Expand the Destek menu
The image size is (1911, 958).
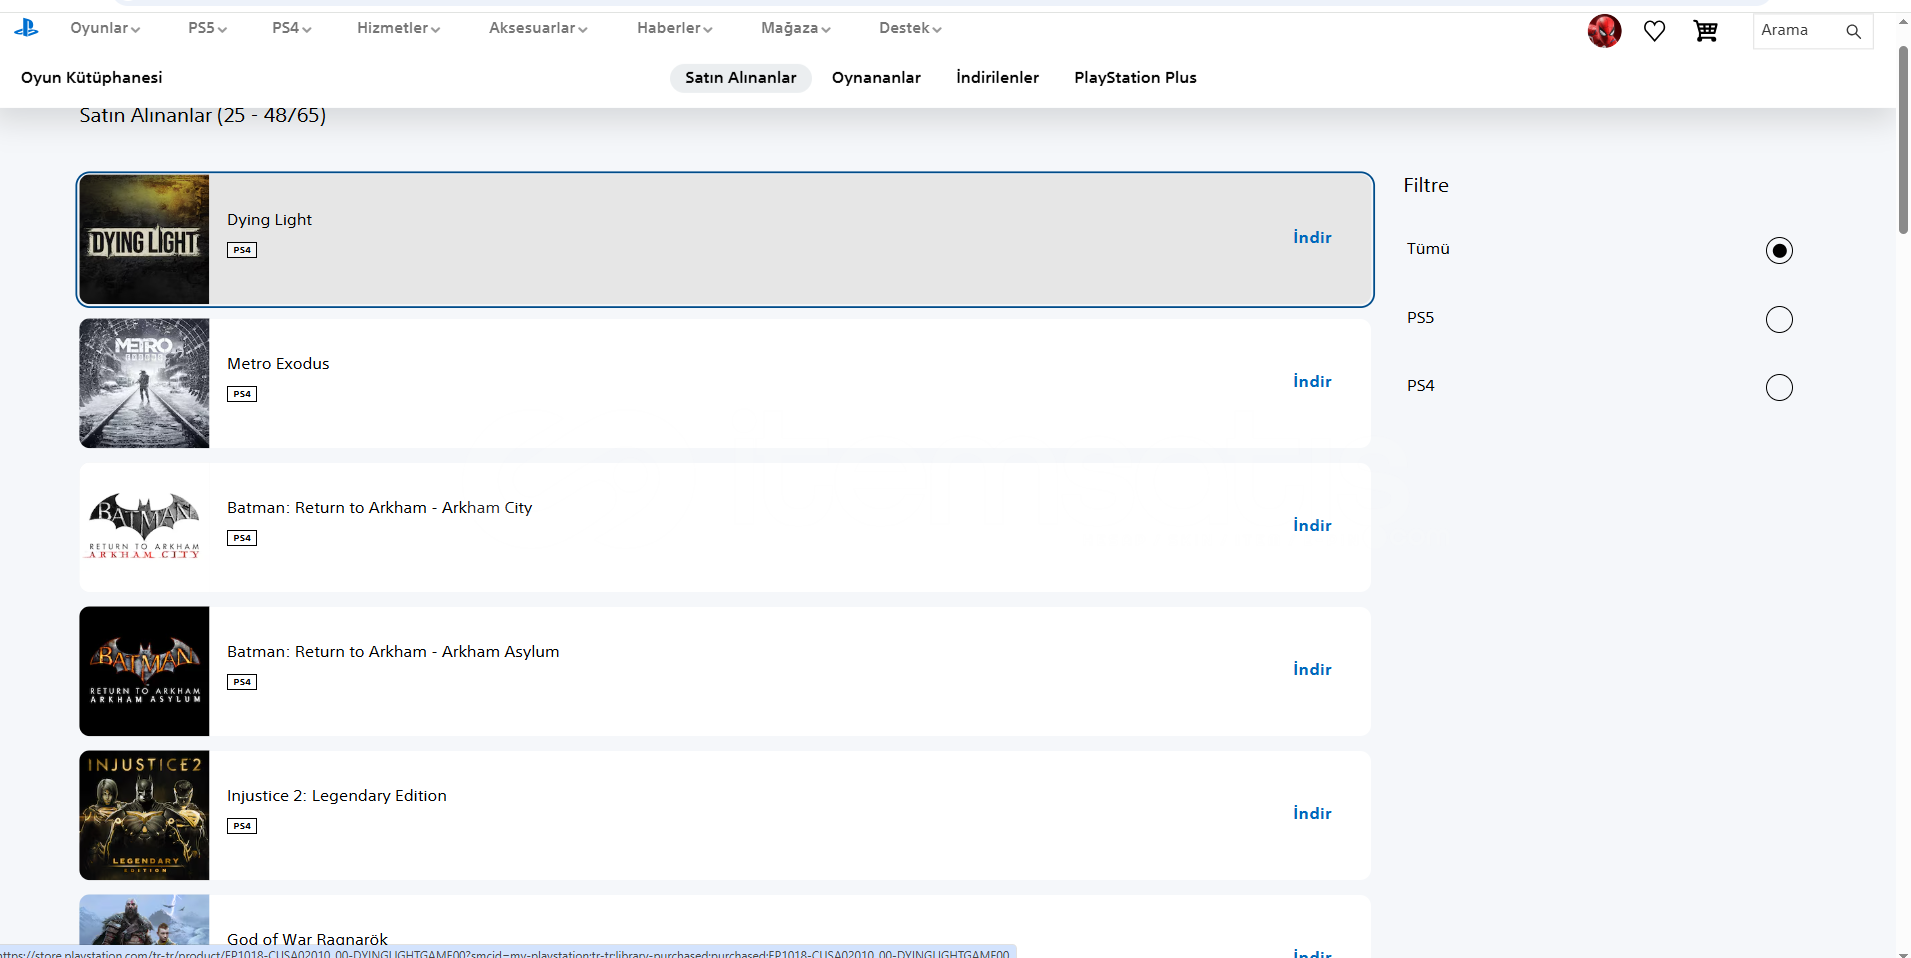(910, 28)
